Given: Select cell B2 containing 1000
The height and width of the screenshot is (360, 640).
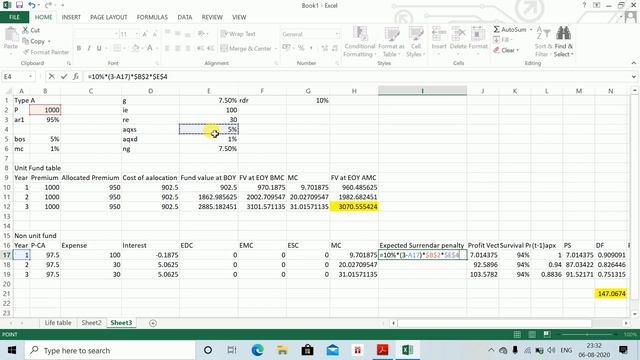Looking at the screenshot, I should [45, 110].
